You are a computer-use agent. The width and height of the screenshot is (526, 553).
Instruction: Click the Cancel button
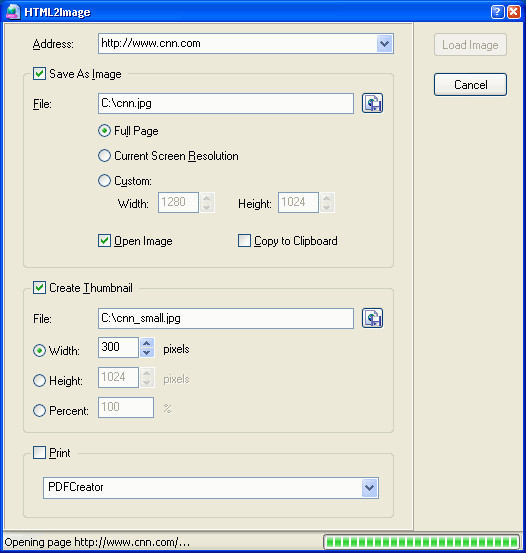coord(470,85)
